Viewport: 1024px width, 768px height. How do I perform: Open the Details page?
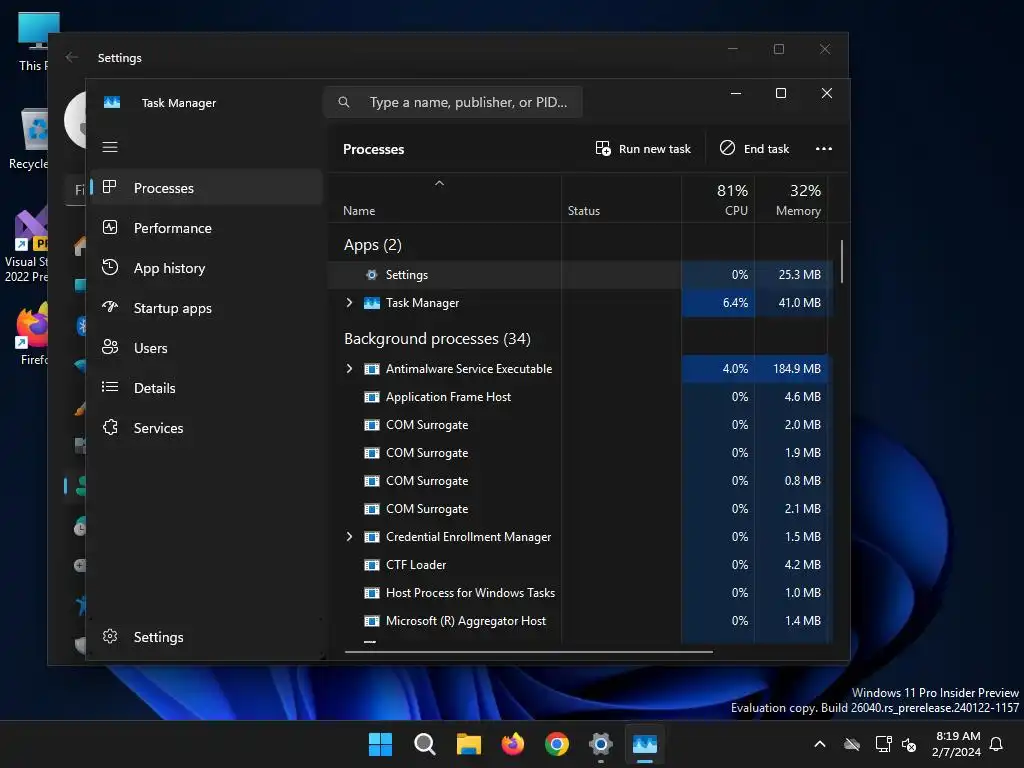pyautogui.click(x=206, y=387)
